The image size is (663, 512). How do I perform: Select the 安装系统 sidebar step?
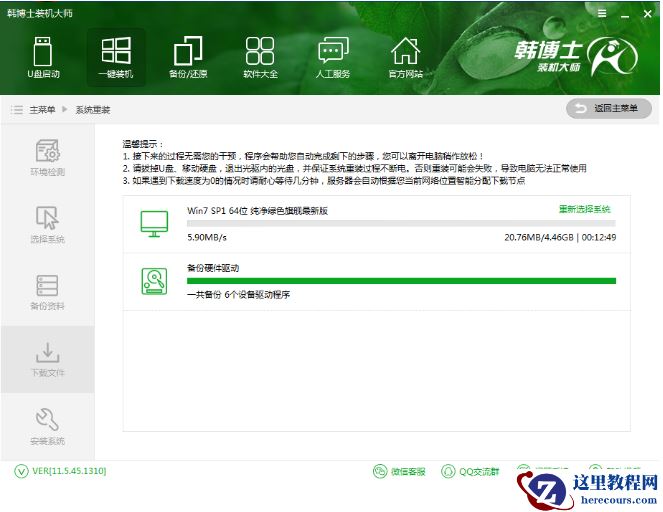47,427
